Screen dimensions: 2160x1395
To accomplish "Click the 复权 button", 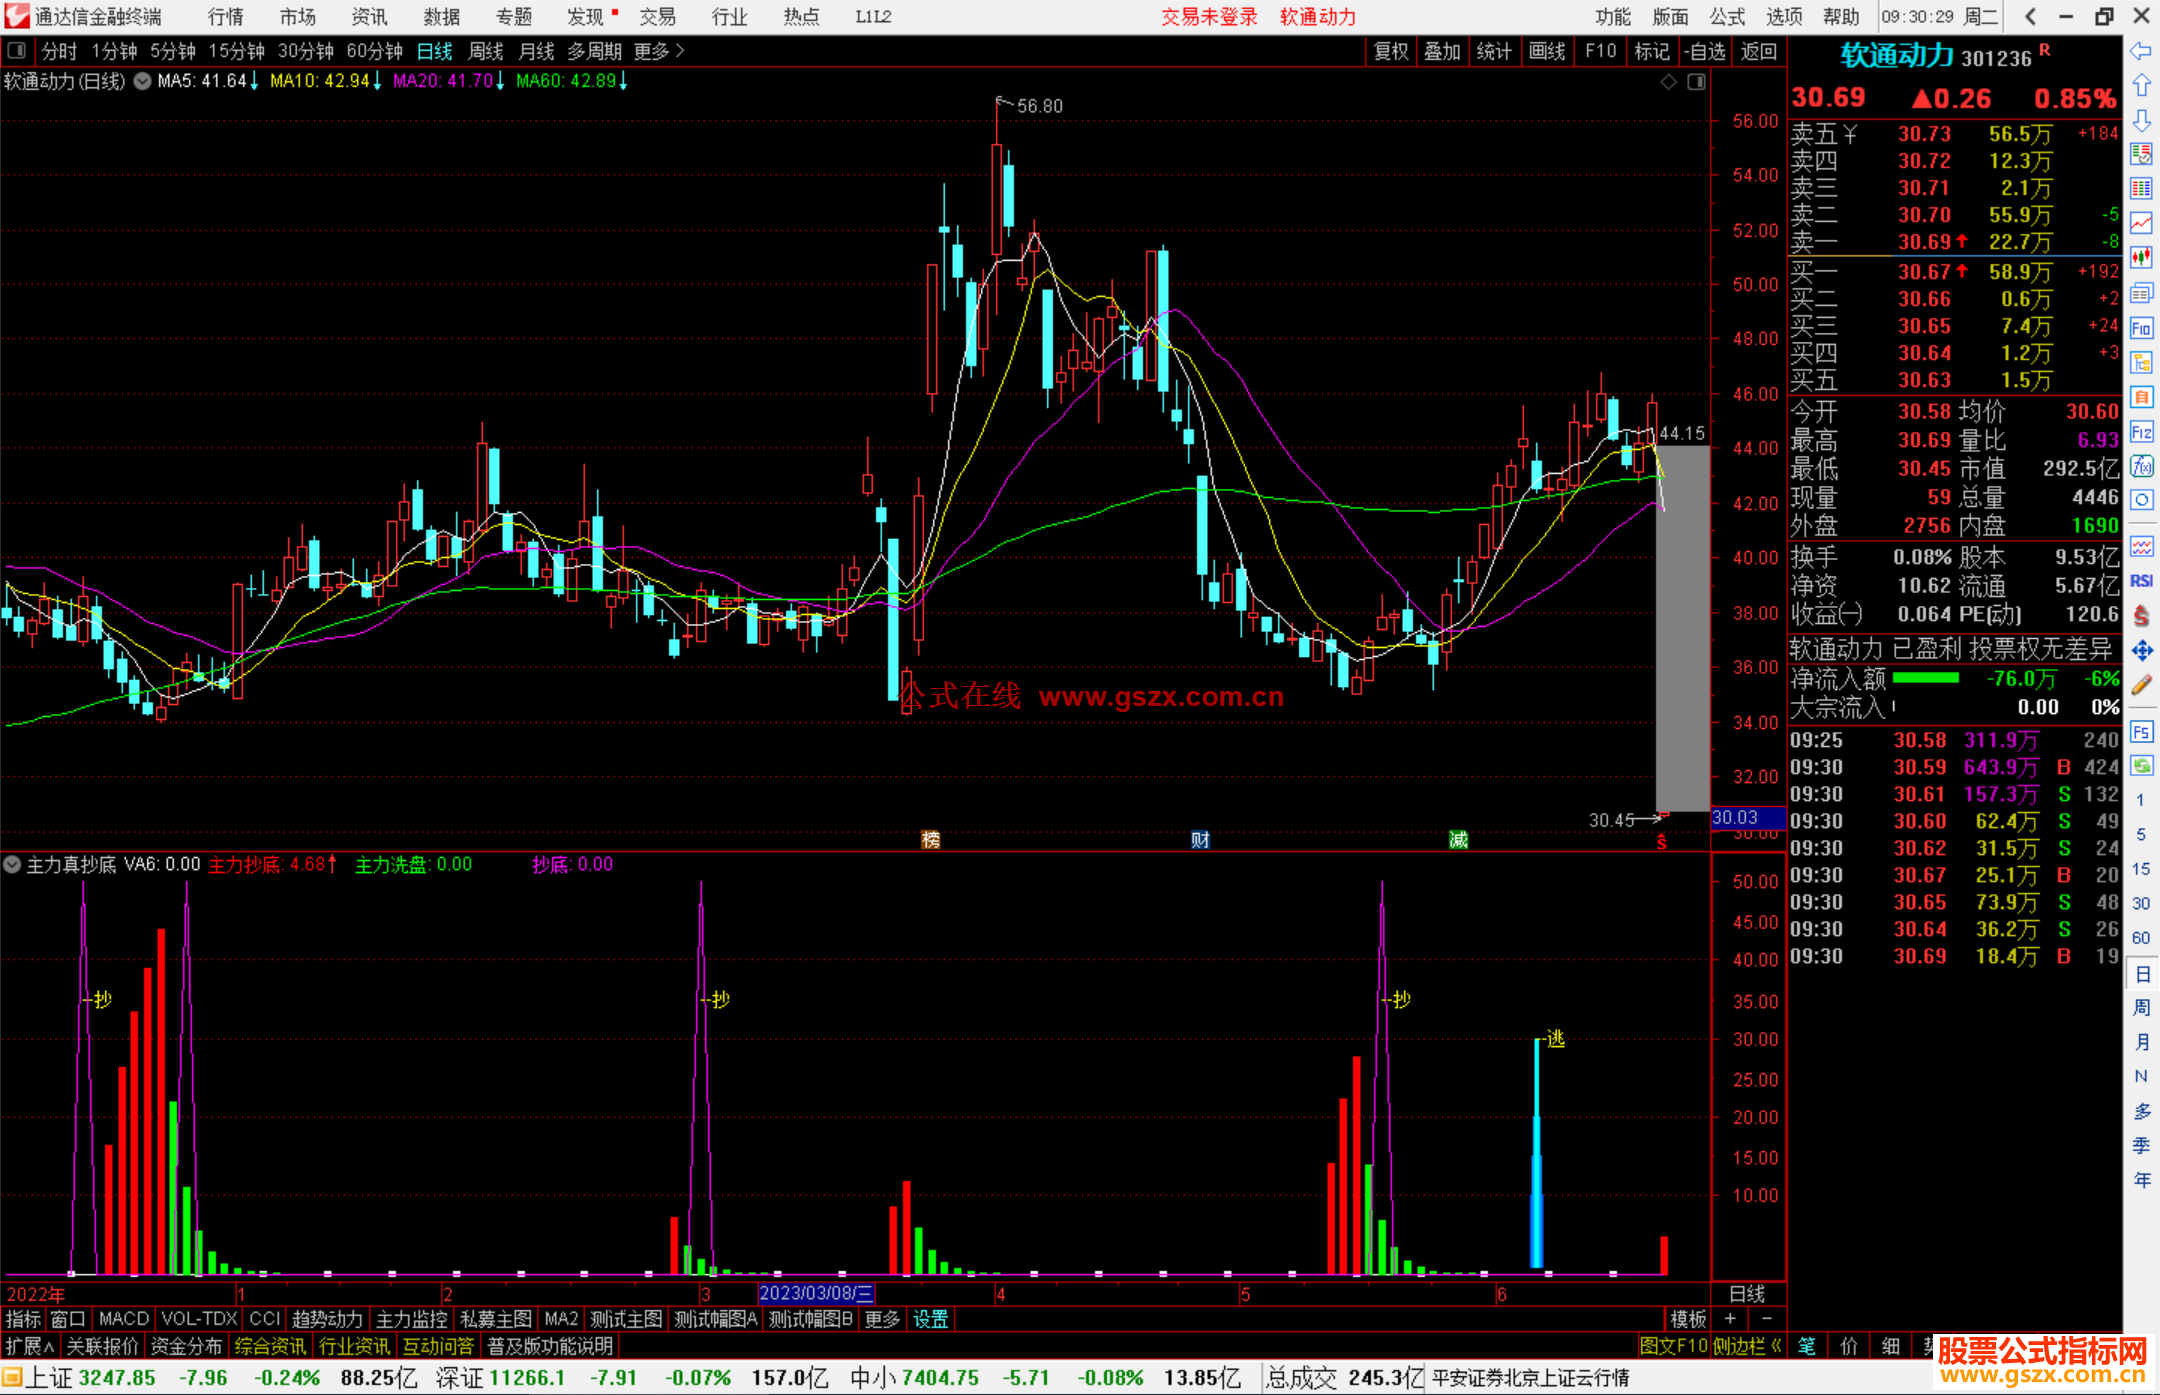I will click(1391, 51).
